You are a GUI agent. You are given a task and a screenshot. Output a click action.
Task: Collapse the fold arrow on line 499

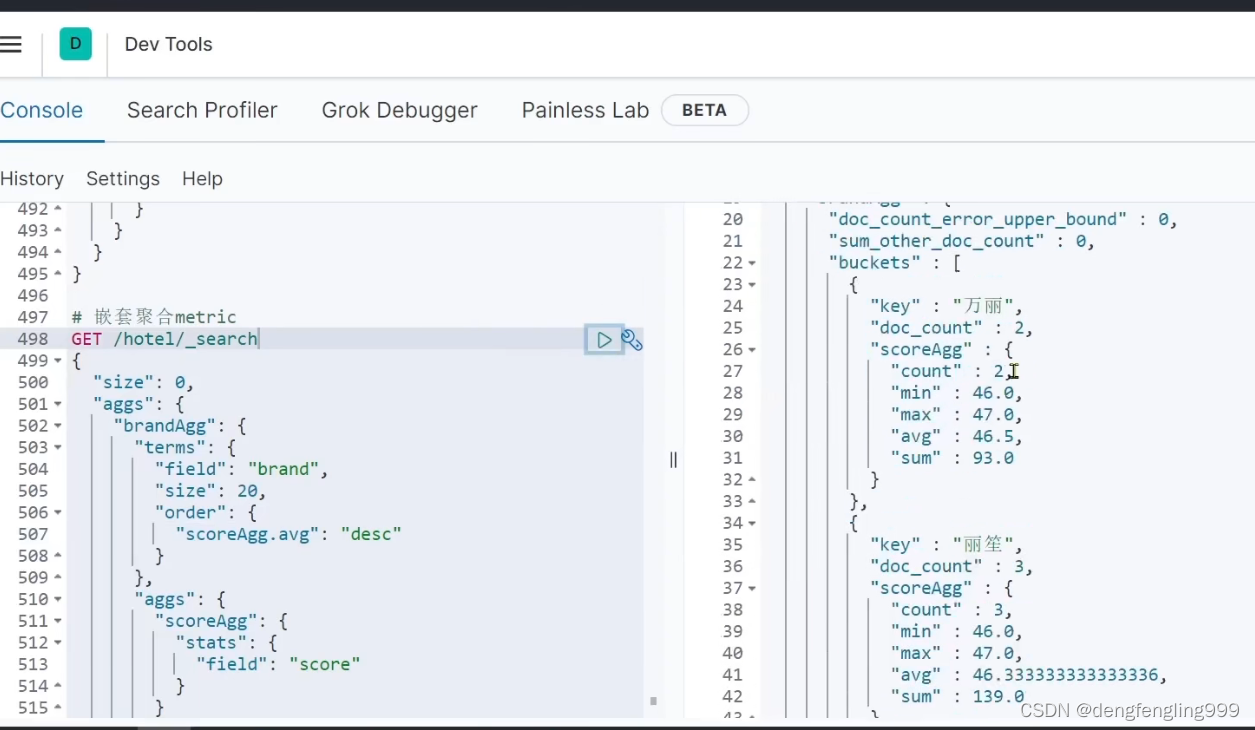pyautogui.click(x=57, y=361)
